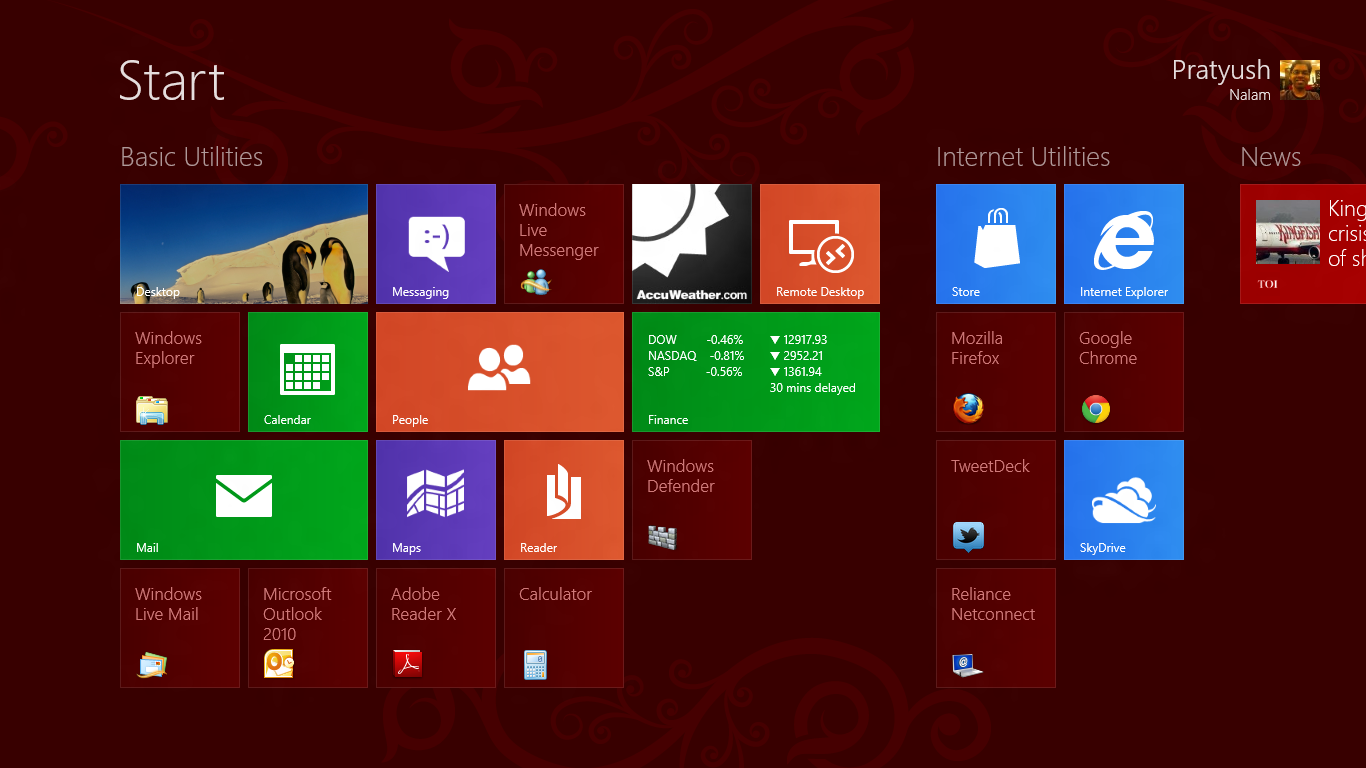Open the SkyDrive tile
Screen dimensions: 1366x768
click(x=1124, y=500)
